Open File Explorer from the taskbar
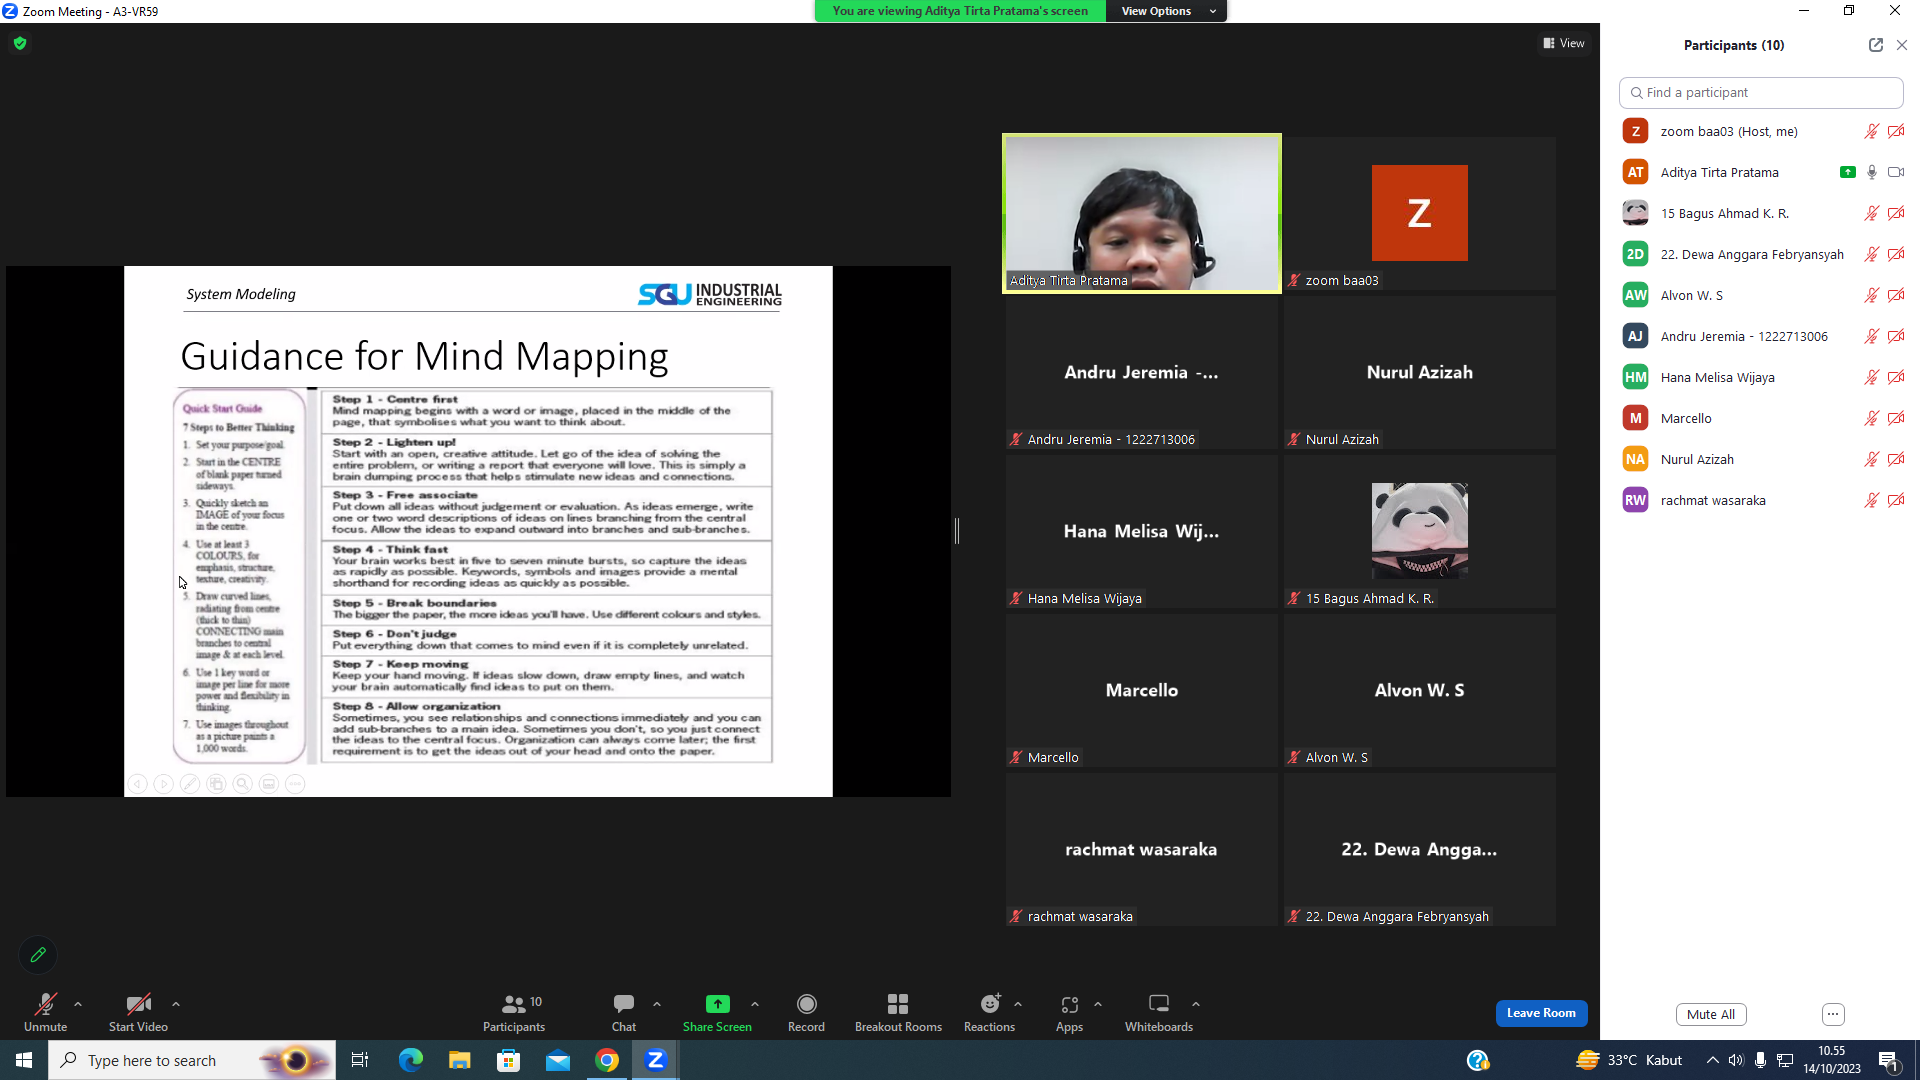This screenshot has height=1080, width=1920. tap(460, 1060)
